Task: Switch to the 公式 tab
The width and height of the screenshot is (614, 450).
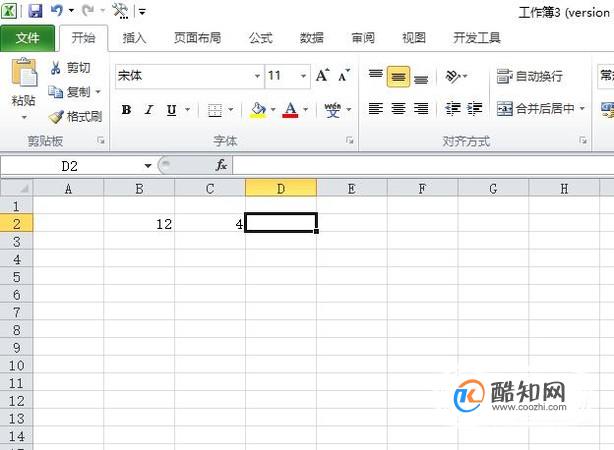Action: [x=261, y=38]
